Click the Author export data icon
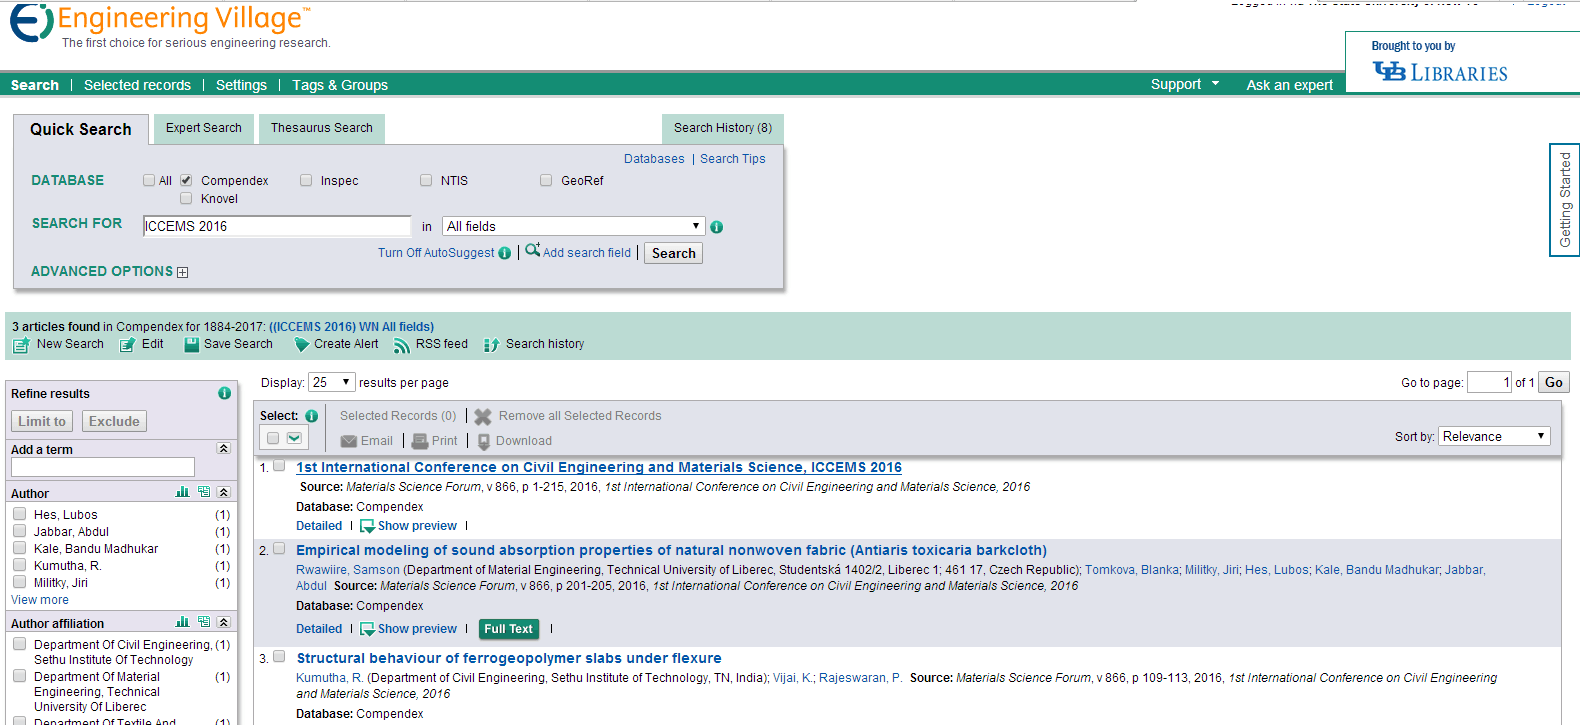This screenshot has width=1580, height=725. 204,492
